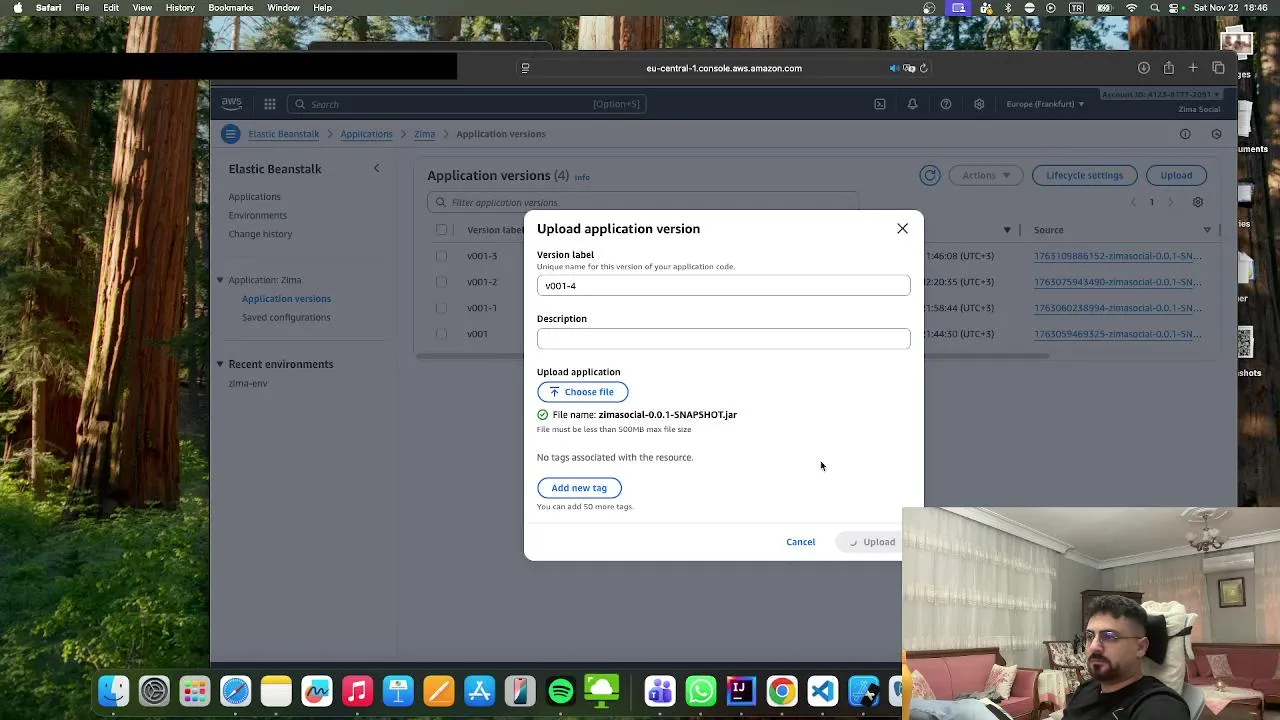Open Spotify from the Dock
This screenshot has height=720, width=1280.
tap(561, 691)
